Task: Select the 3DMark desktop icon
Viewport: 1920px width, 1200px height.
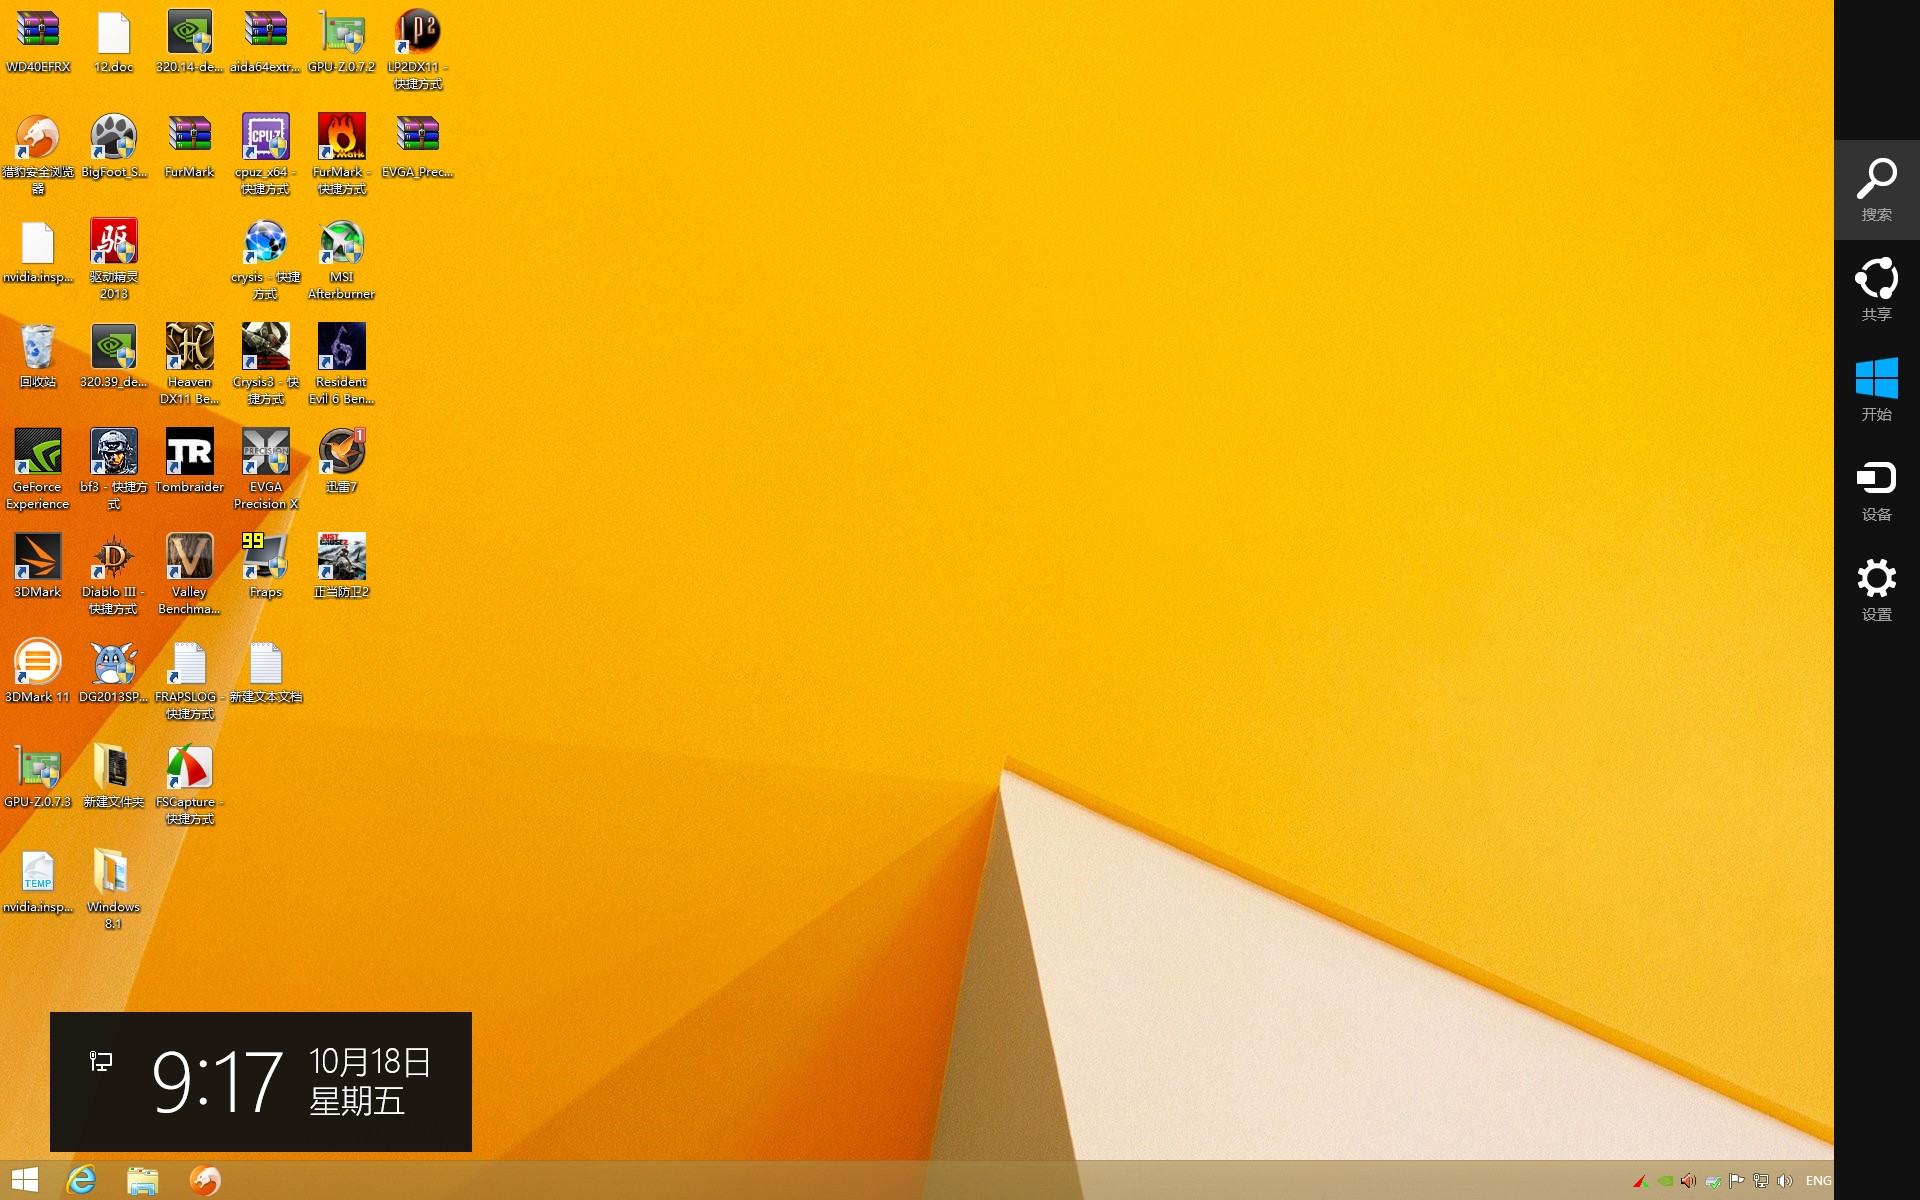Action: [38, 567]
